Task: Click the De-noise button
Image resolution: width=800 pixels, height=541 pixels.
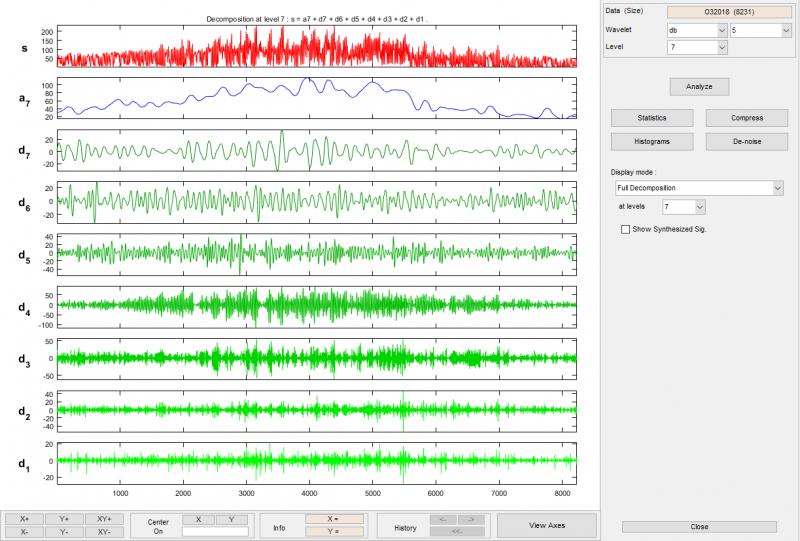Action: pyautogui.click(x=746, y=142)
